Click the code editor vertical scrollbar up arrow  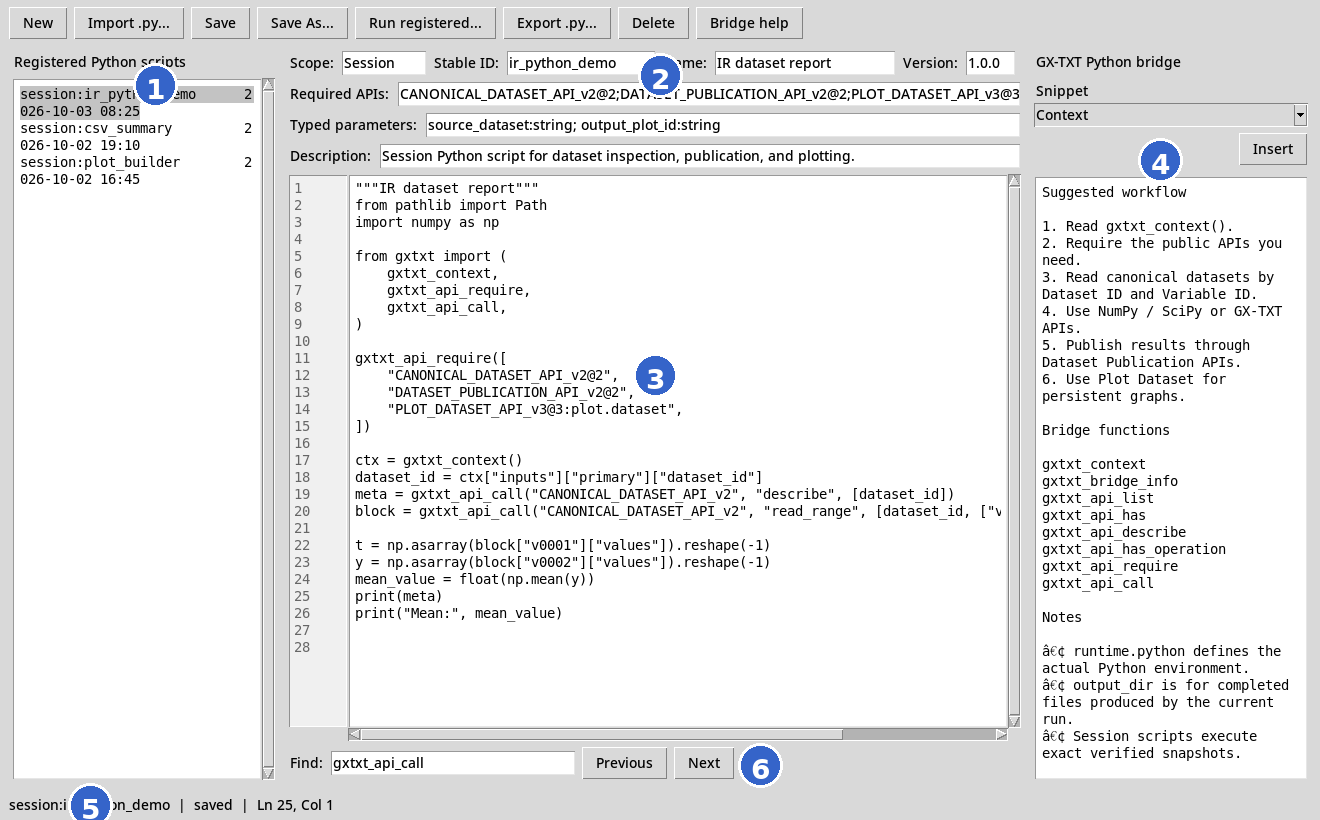pos(1015,183)
